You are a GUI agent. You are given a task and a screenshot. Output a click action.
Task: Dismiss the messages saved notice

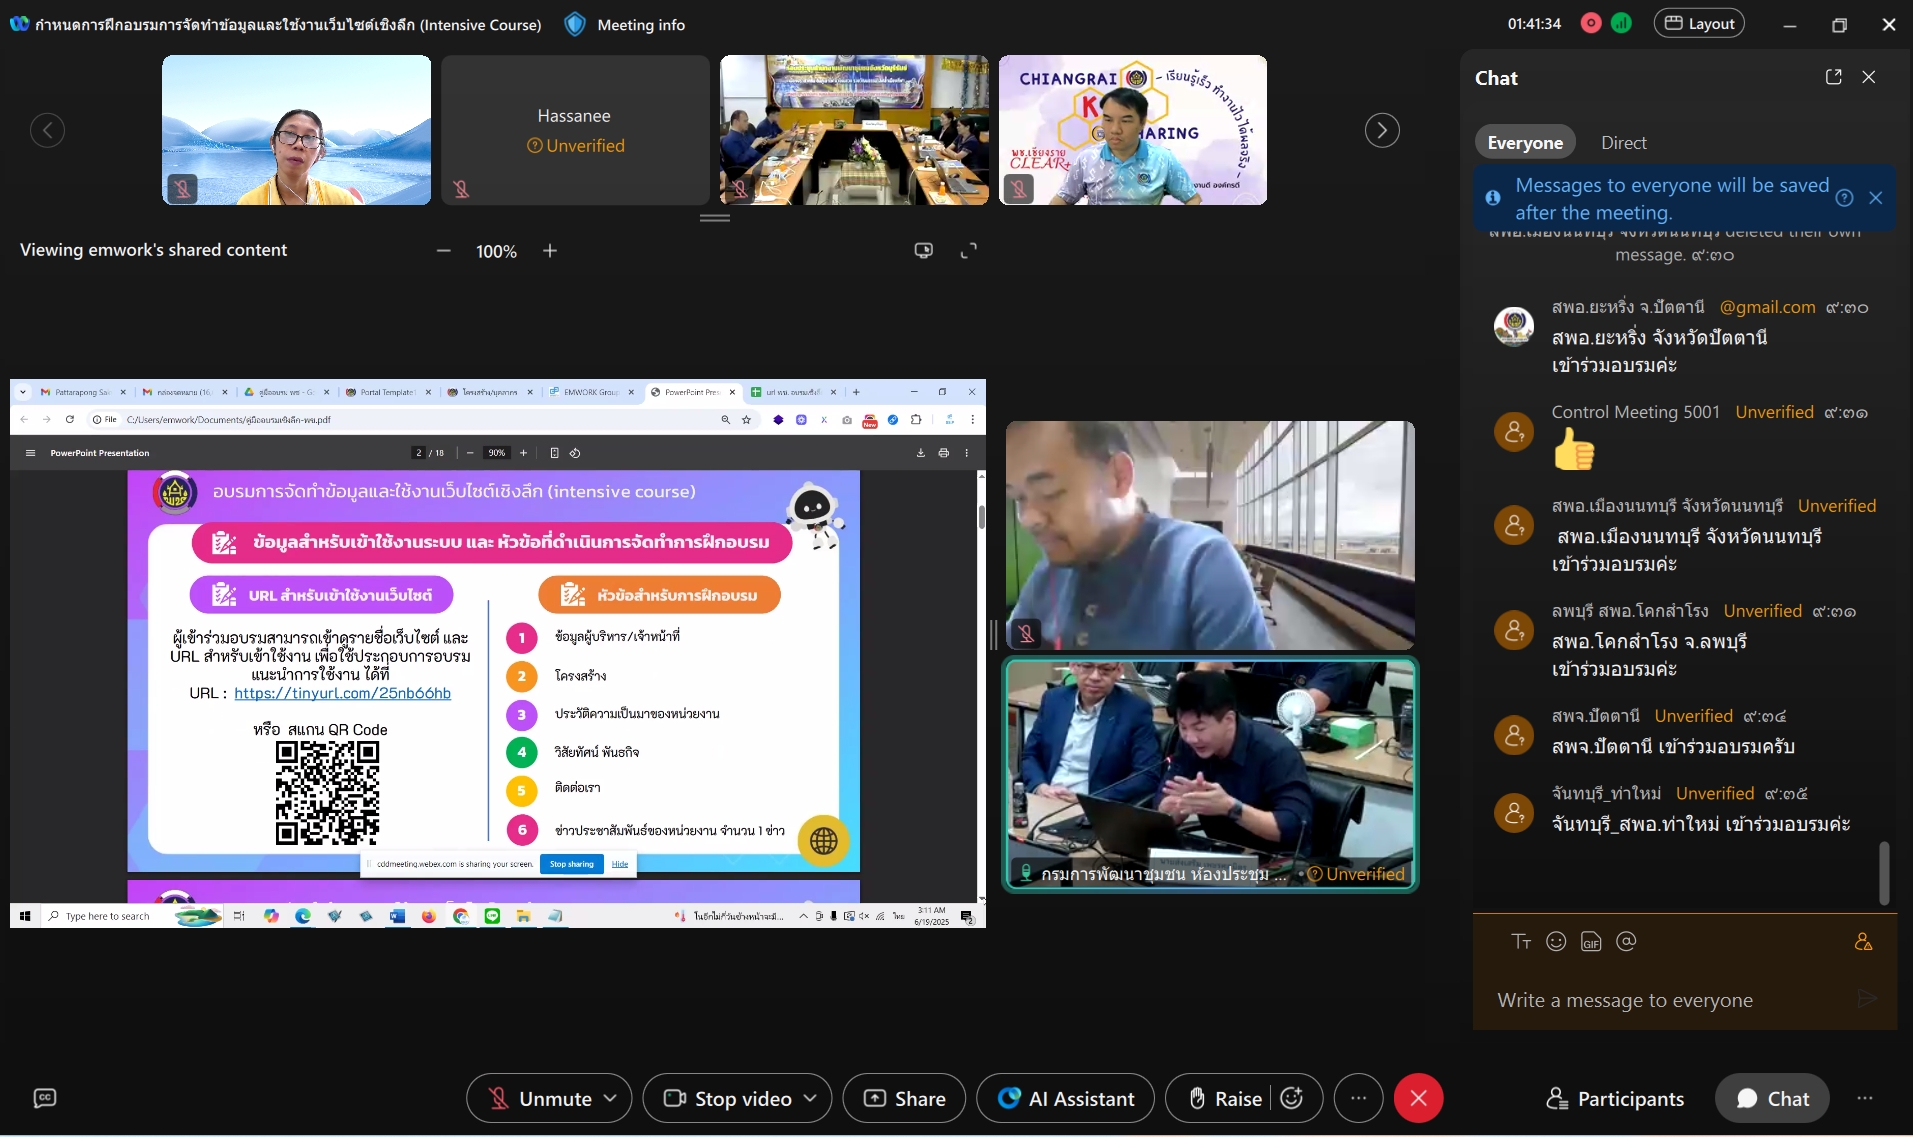tap(1876, 198)
